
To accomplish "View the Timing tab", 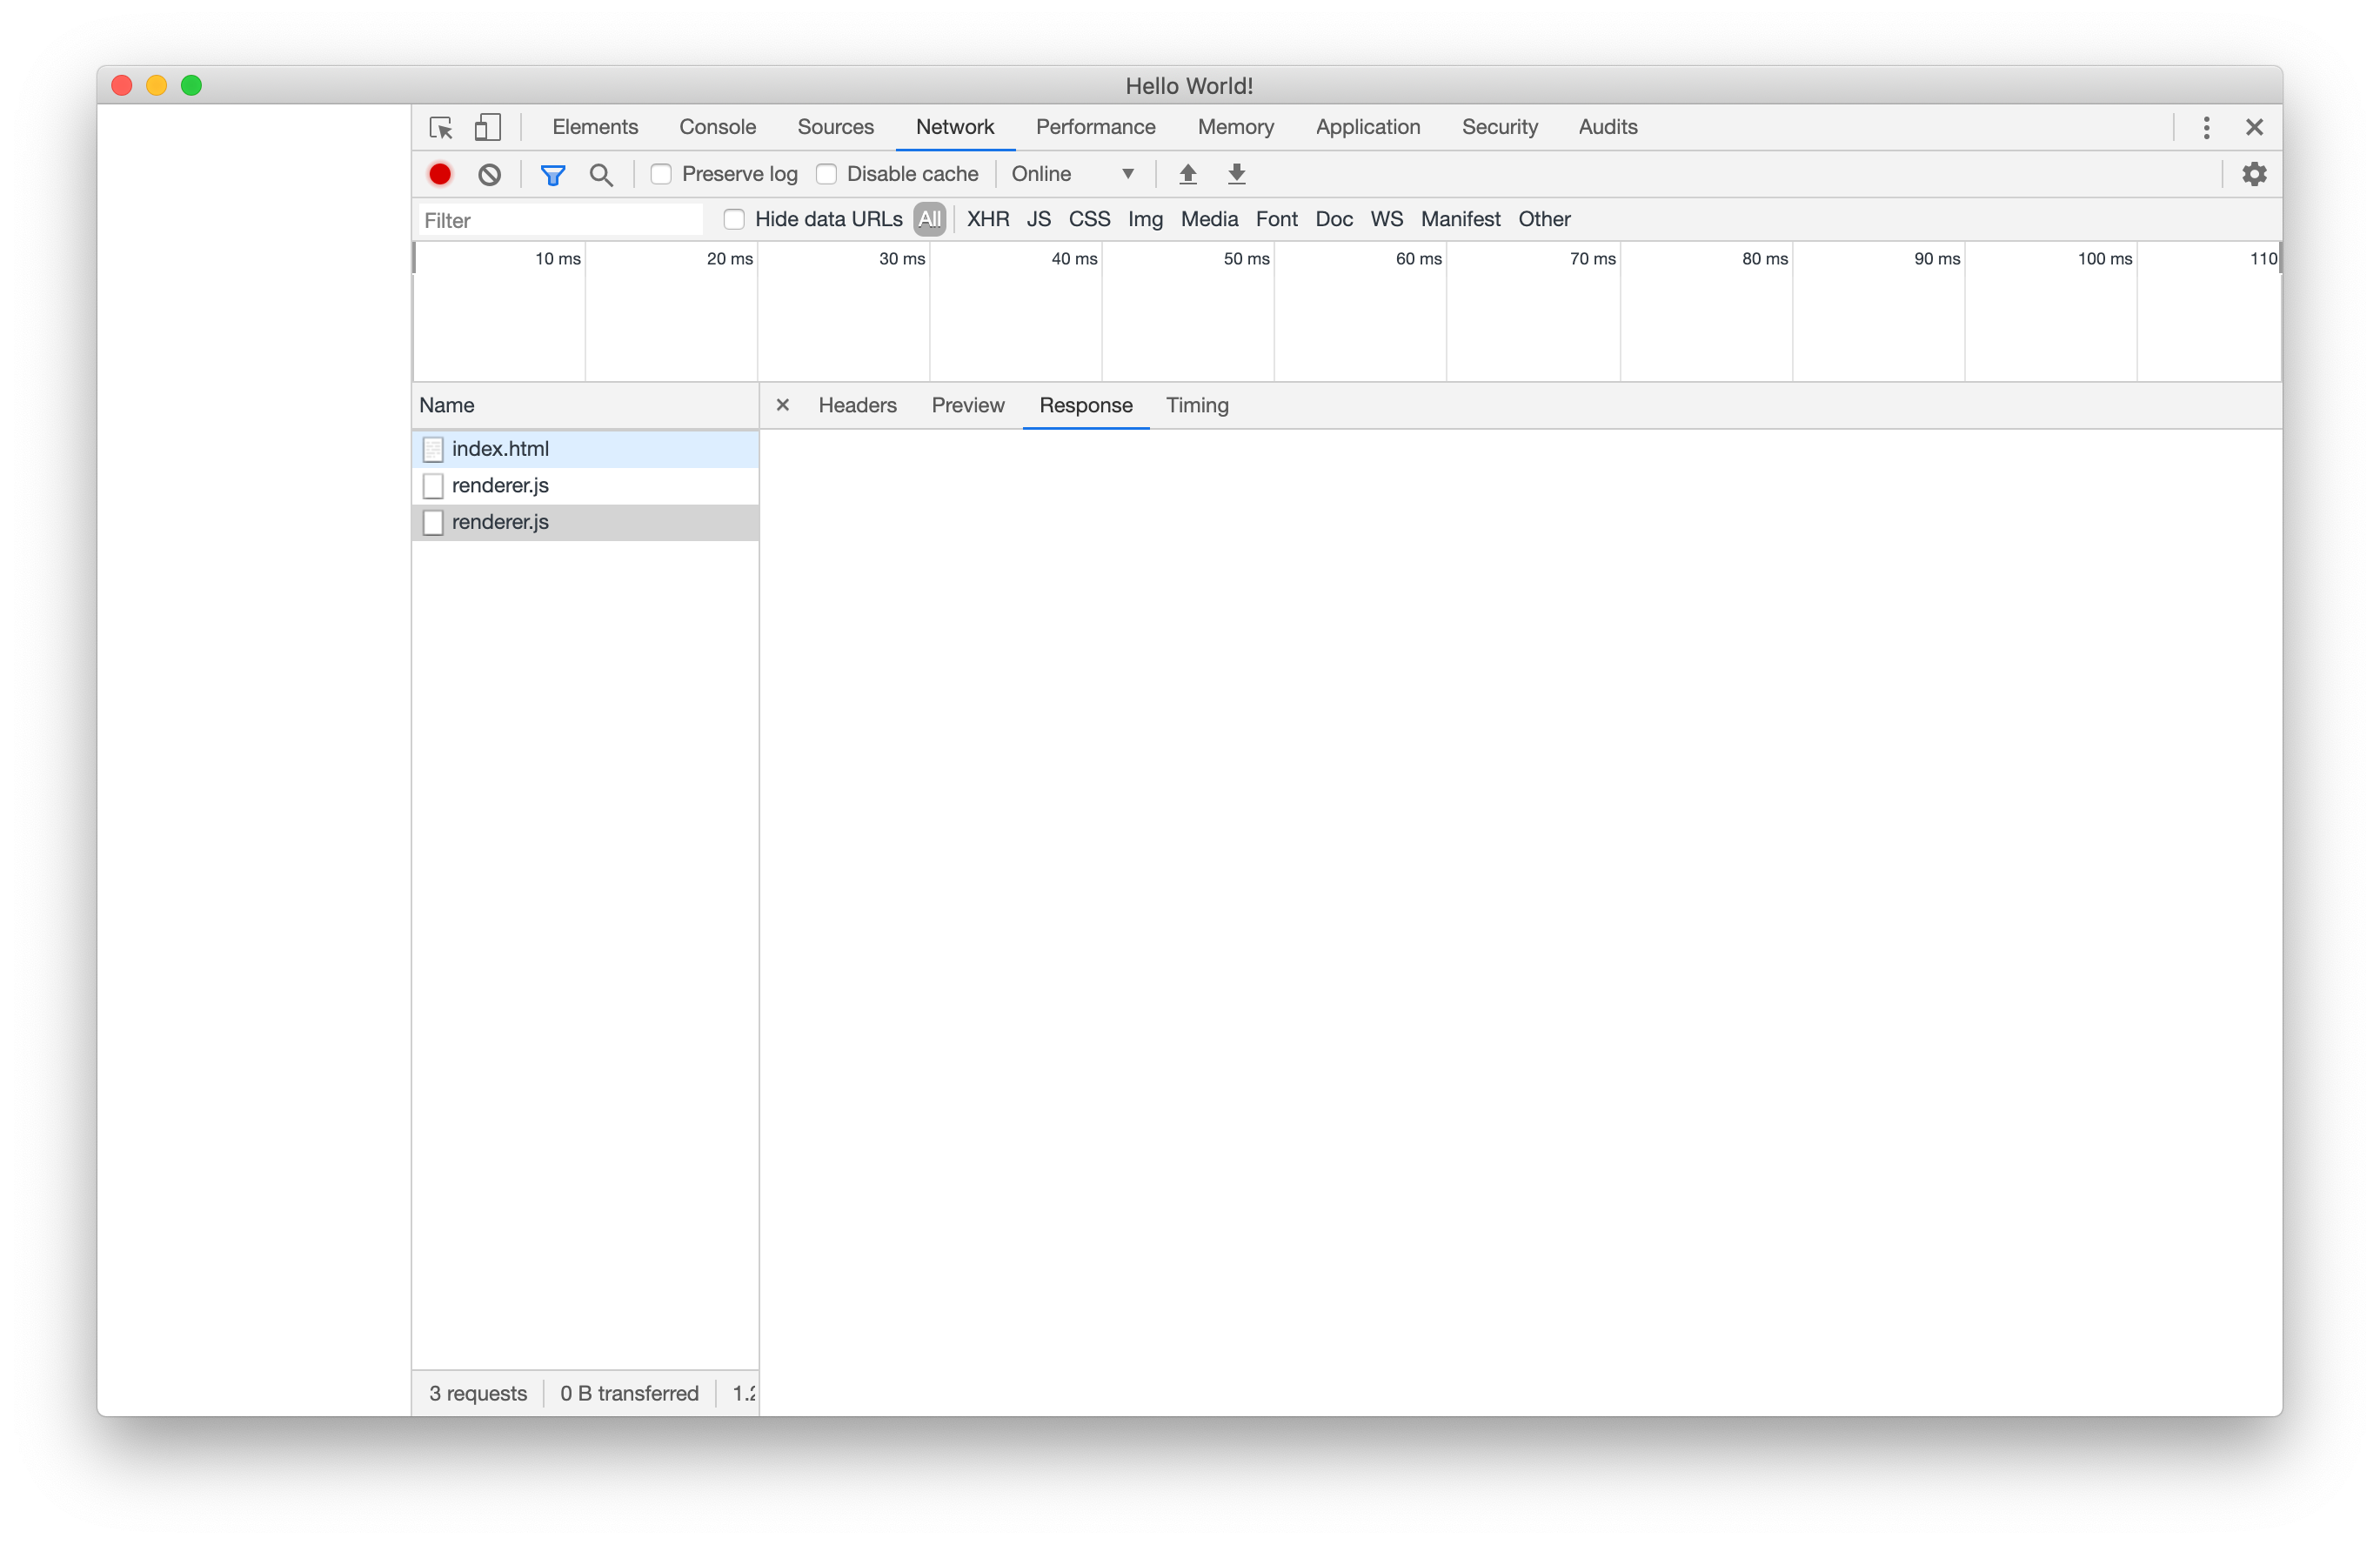I will coord(1197,405).
